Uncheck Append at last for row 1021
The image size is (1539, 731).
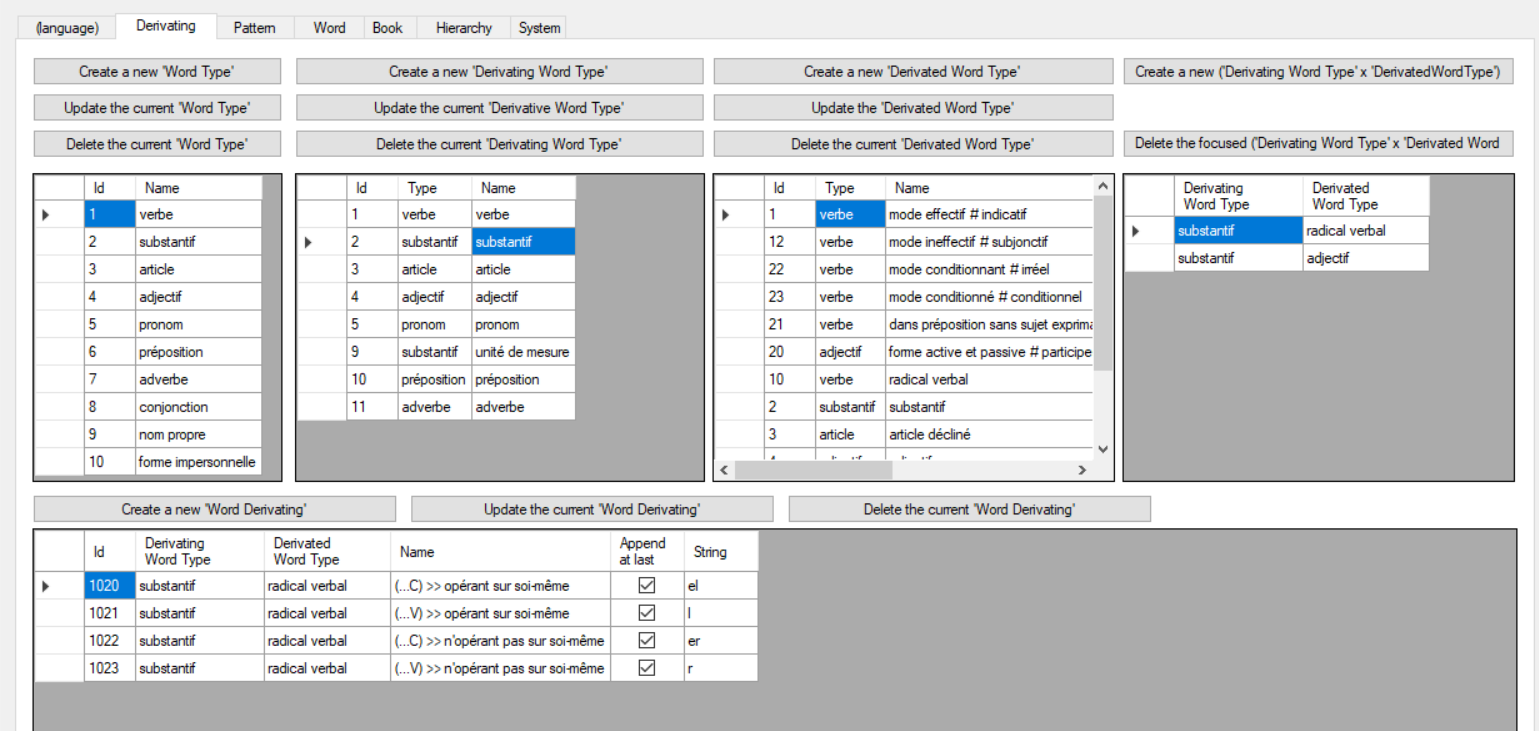646,613
